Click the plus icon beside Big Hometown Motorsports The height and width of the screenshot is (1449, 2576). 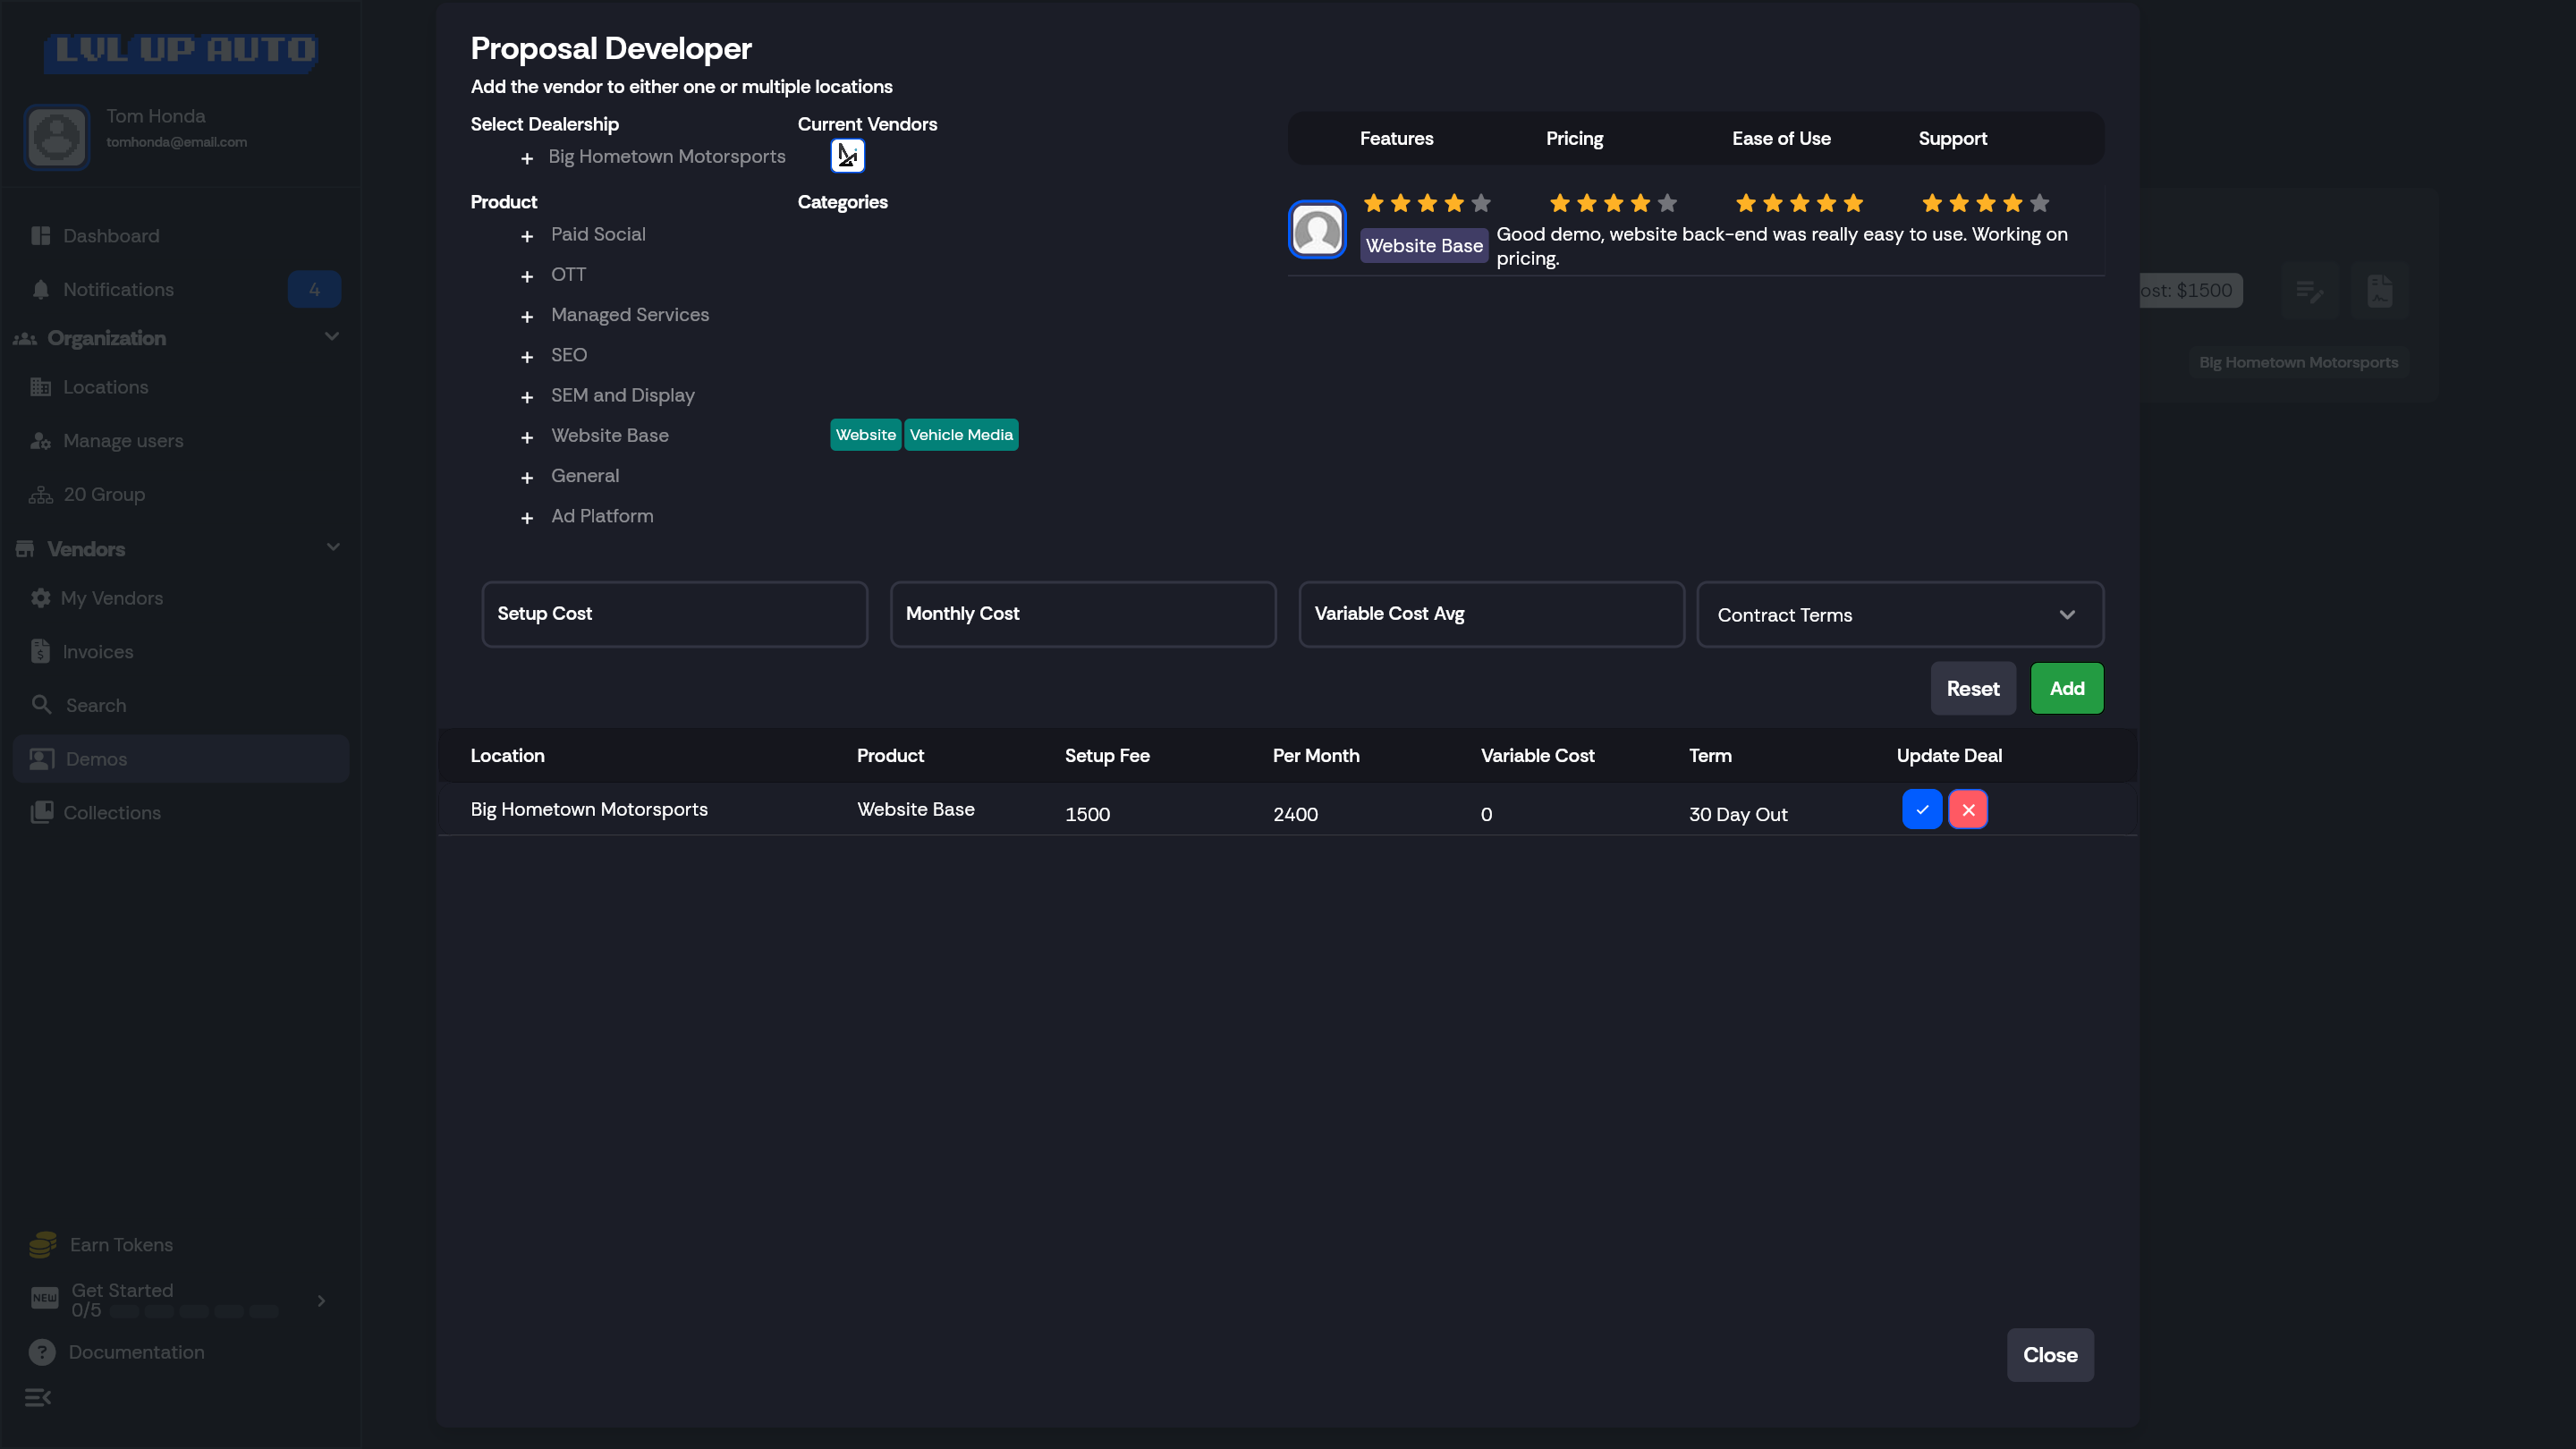(x=527, y=158)
